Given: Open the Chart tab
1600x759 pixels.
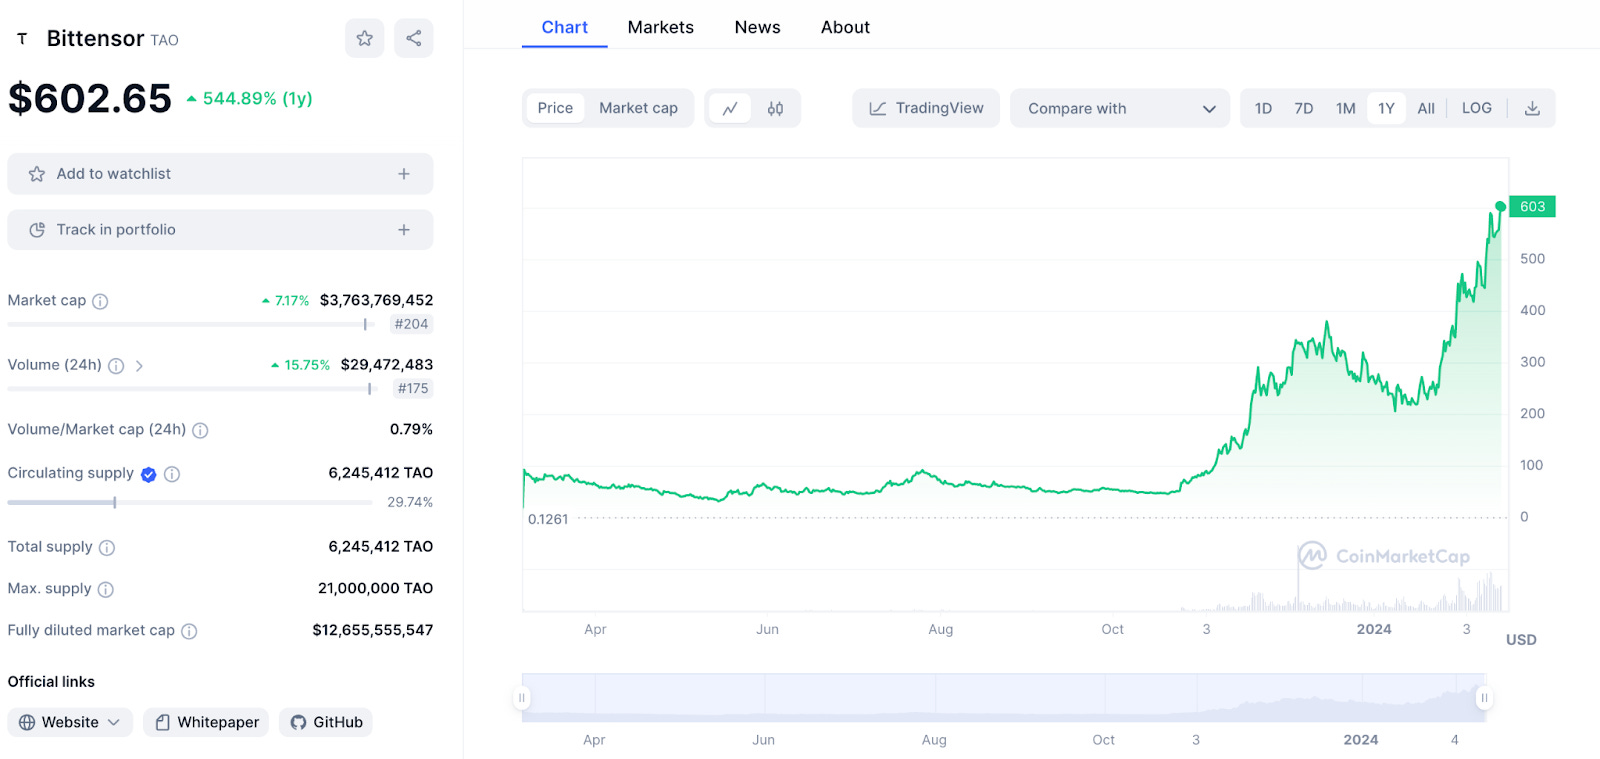Looking at the screenshot, I should click(564, 27).
